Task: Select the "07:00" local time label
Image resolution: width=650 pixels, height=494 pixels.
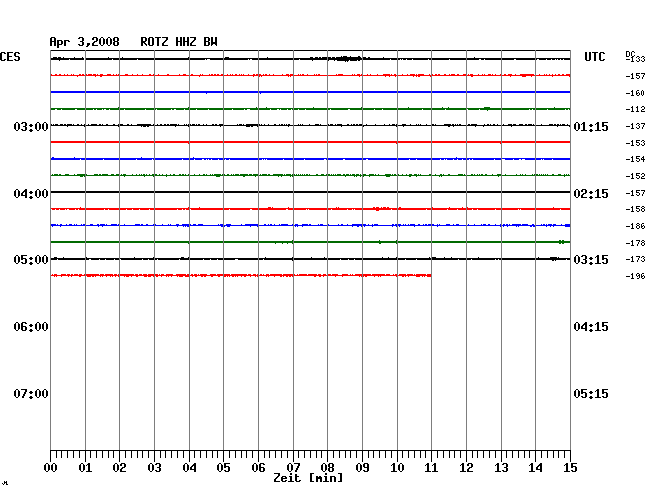Action: 31,393
